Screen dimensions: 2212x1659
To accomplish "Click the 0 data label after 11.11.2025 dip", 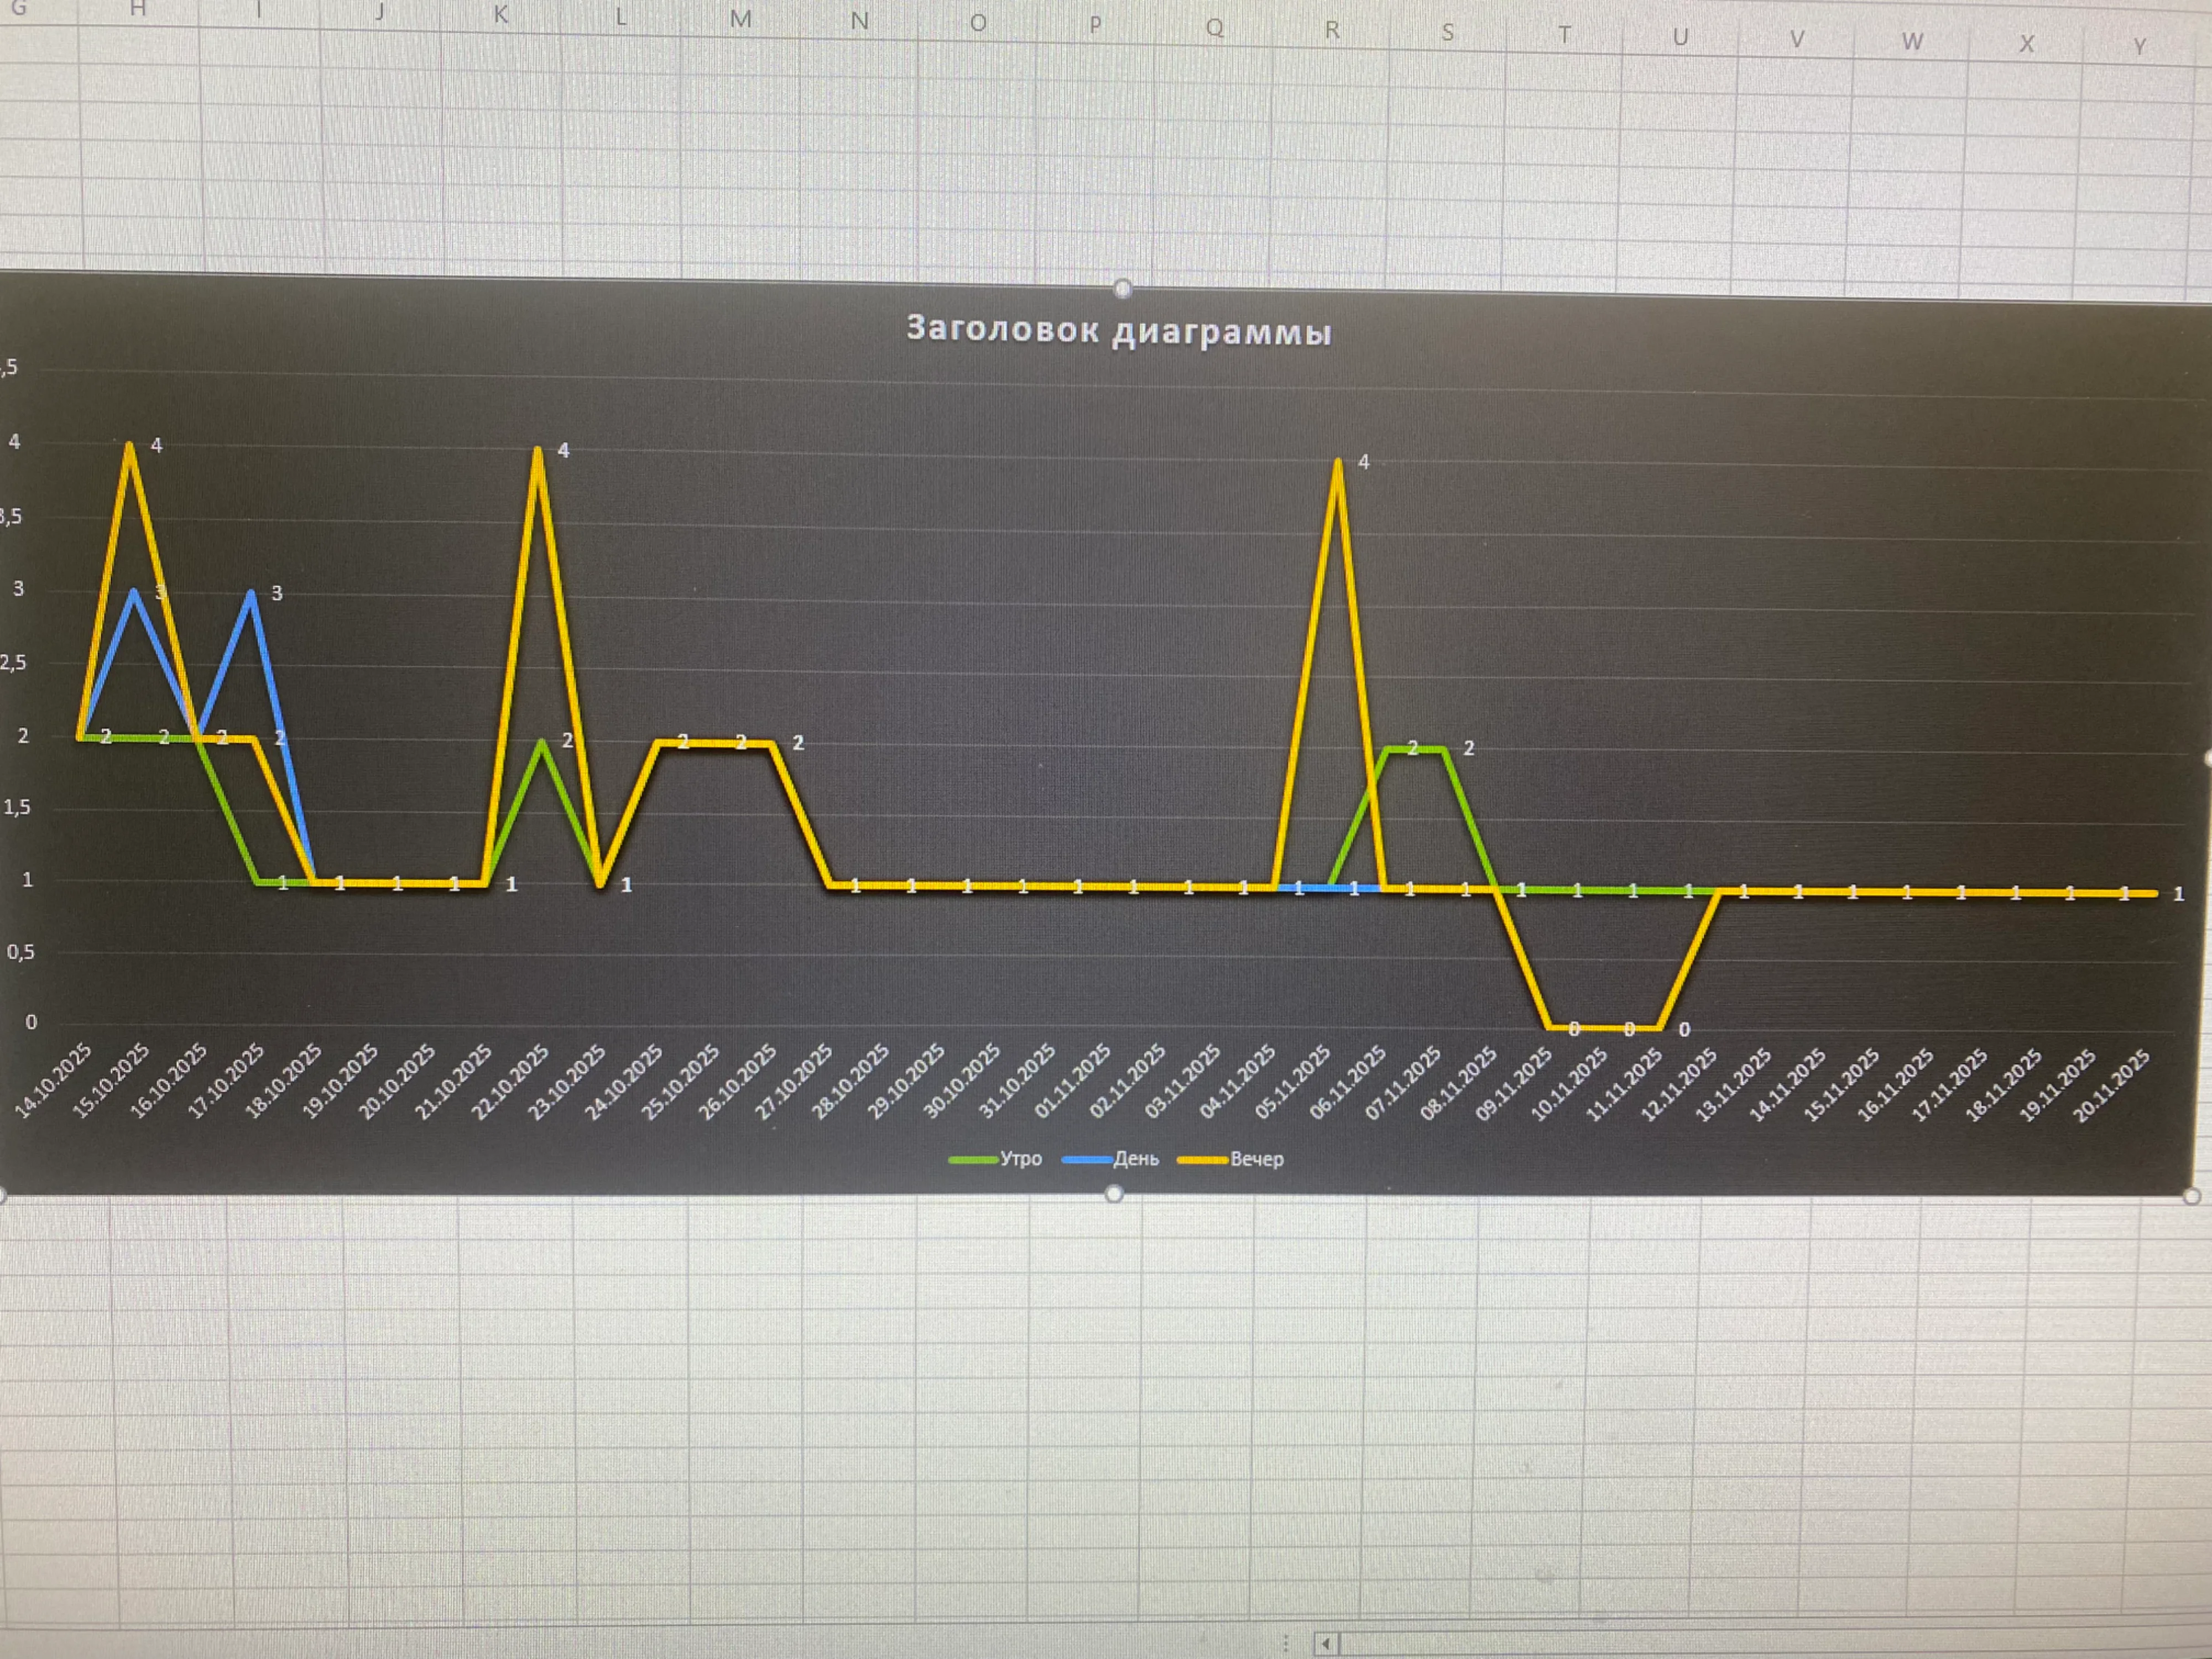I will pyautogui.click(x=1684, y=1030).
